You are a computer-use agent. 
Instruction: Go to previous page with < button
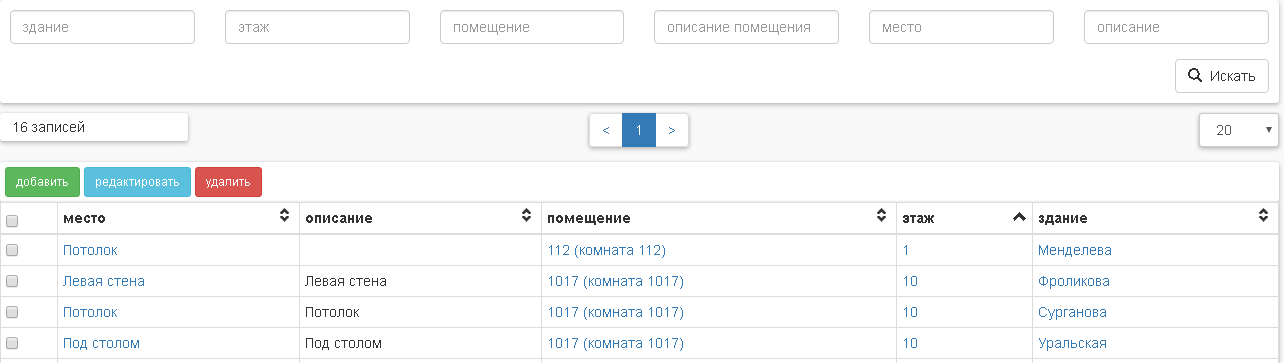tap(606, 130)
